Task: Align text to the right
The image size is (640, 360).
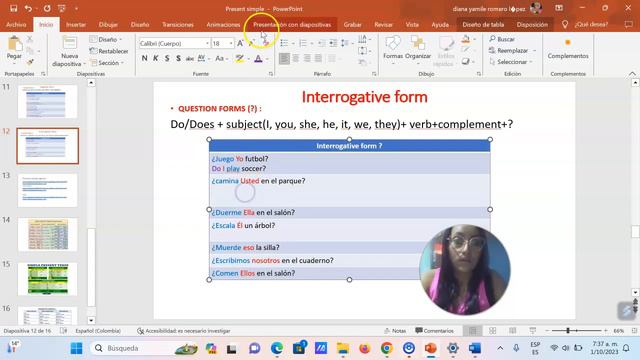Action: (307, 58)
